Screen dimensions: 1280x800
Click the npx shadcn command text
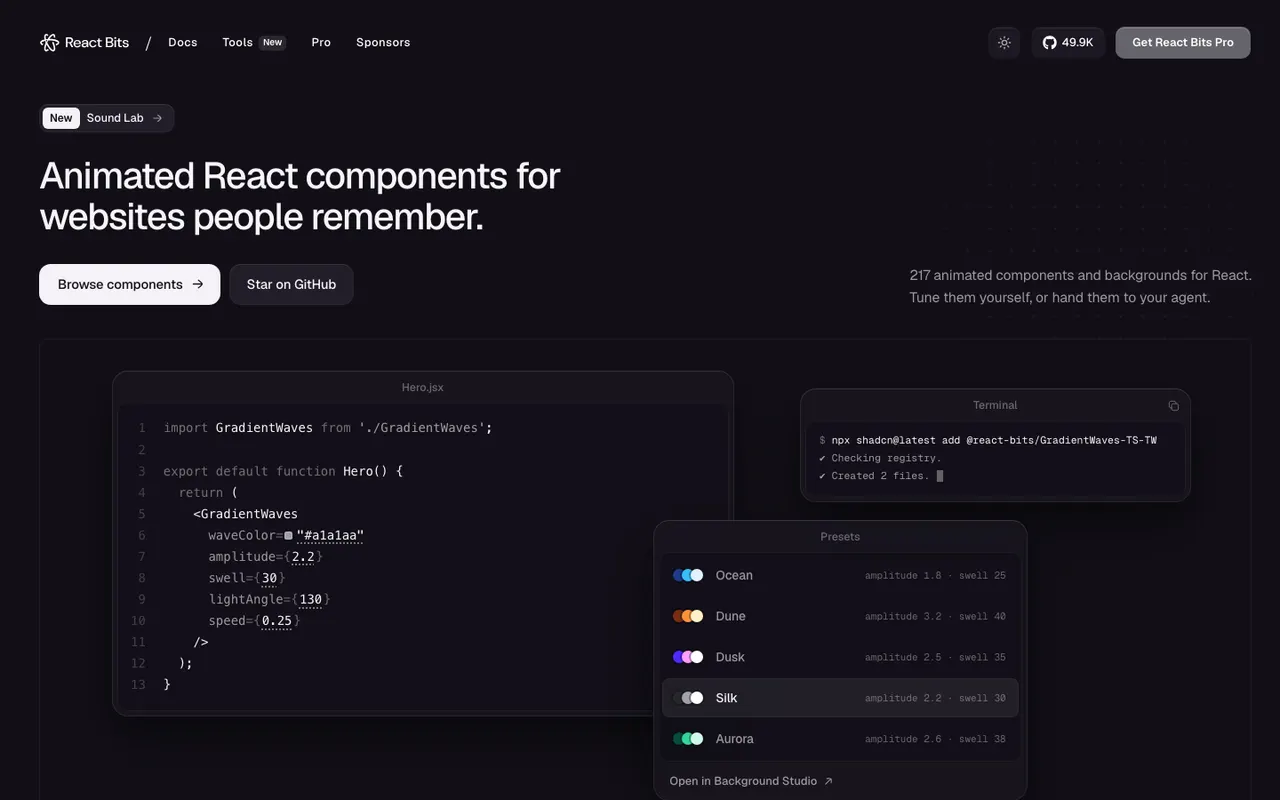[994, 440]
